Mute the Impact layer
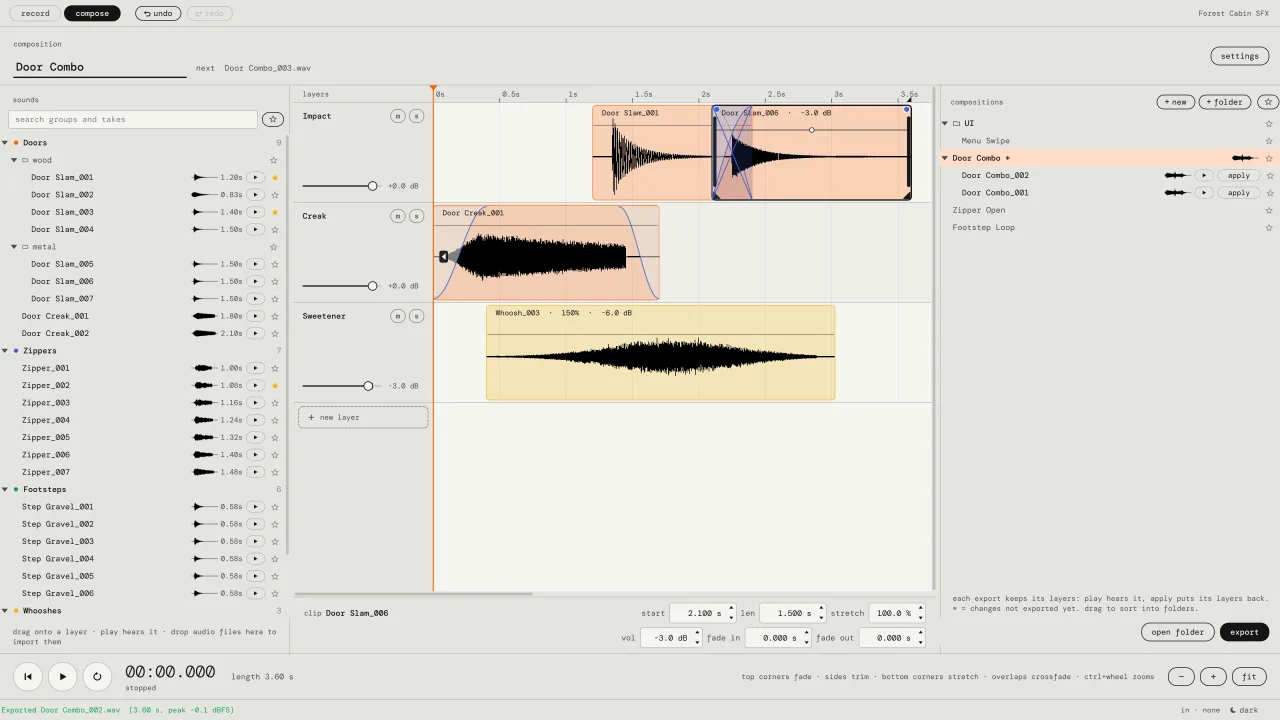 [398, 116]
